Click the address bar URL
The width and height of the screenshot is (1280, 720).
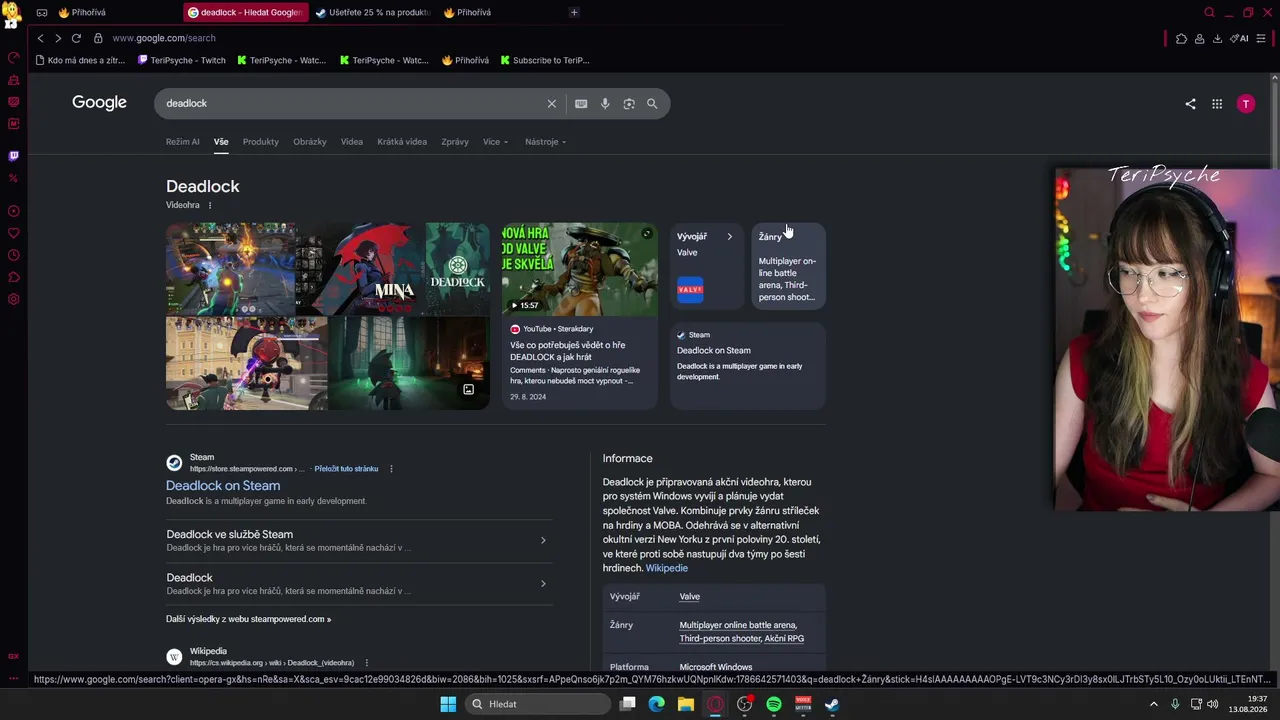pyautogui.click(x=164, y=38)
